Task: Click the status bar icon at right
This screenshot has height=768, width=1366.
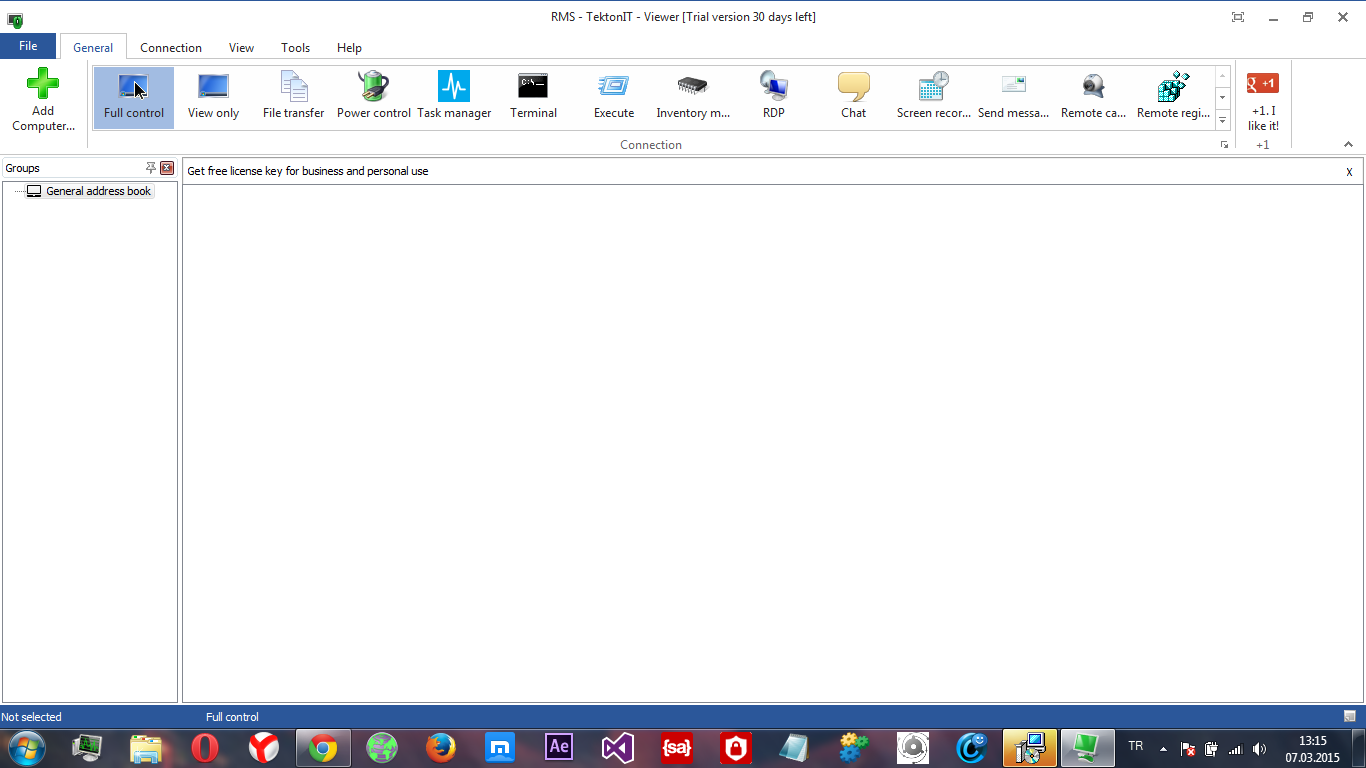Action: pyautogui.click(x=1349, y=716)
